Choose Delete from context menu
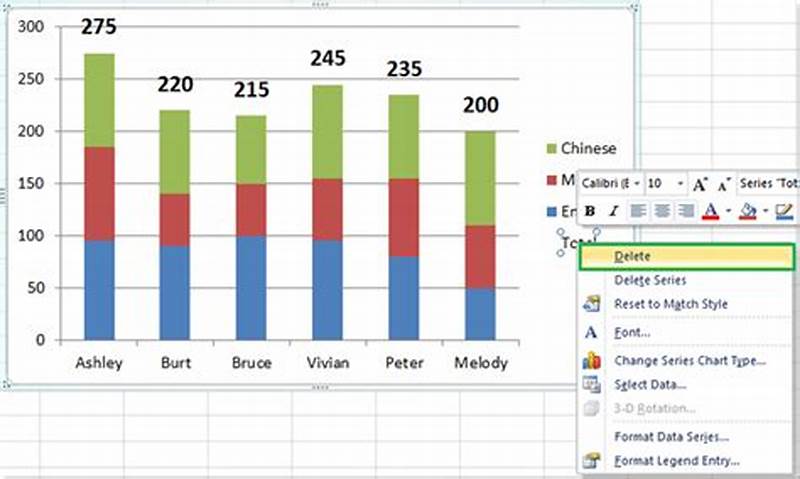The height and width of the screenshot is (479, 800). 687,257
